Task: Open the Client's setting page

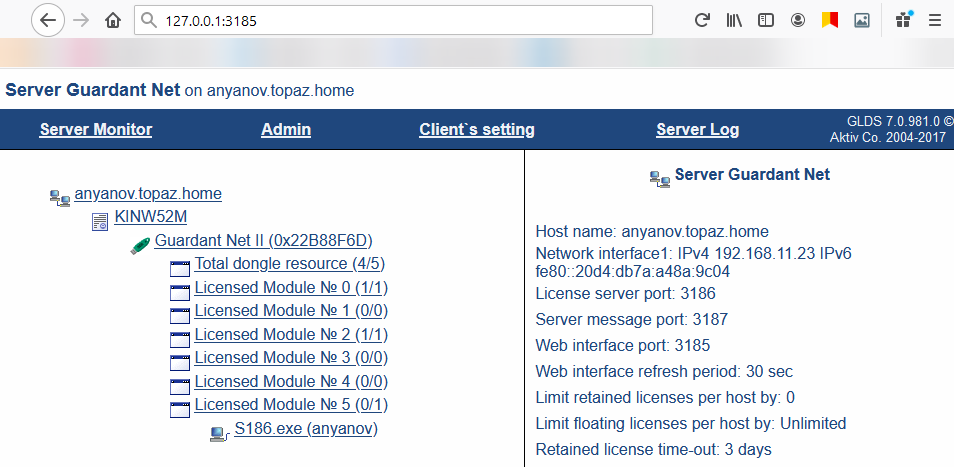Action: click(x=477, y=129)
